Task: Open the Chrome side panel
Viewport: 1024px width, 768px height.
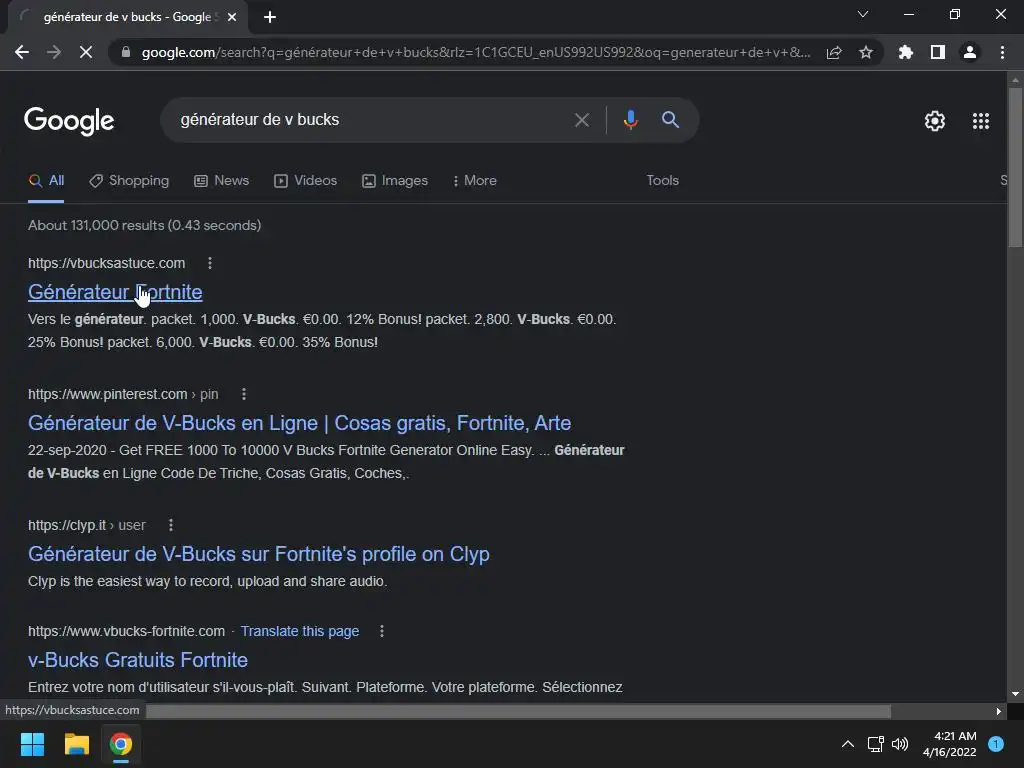Action: coord(938,52)
